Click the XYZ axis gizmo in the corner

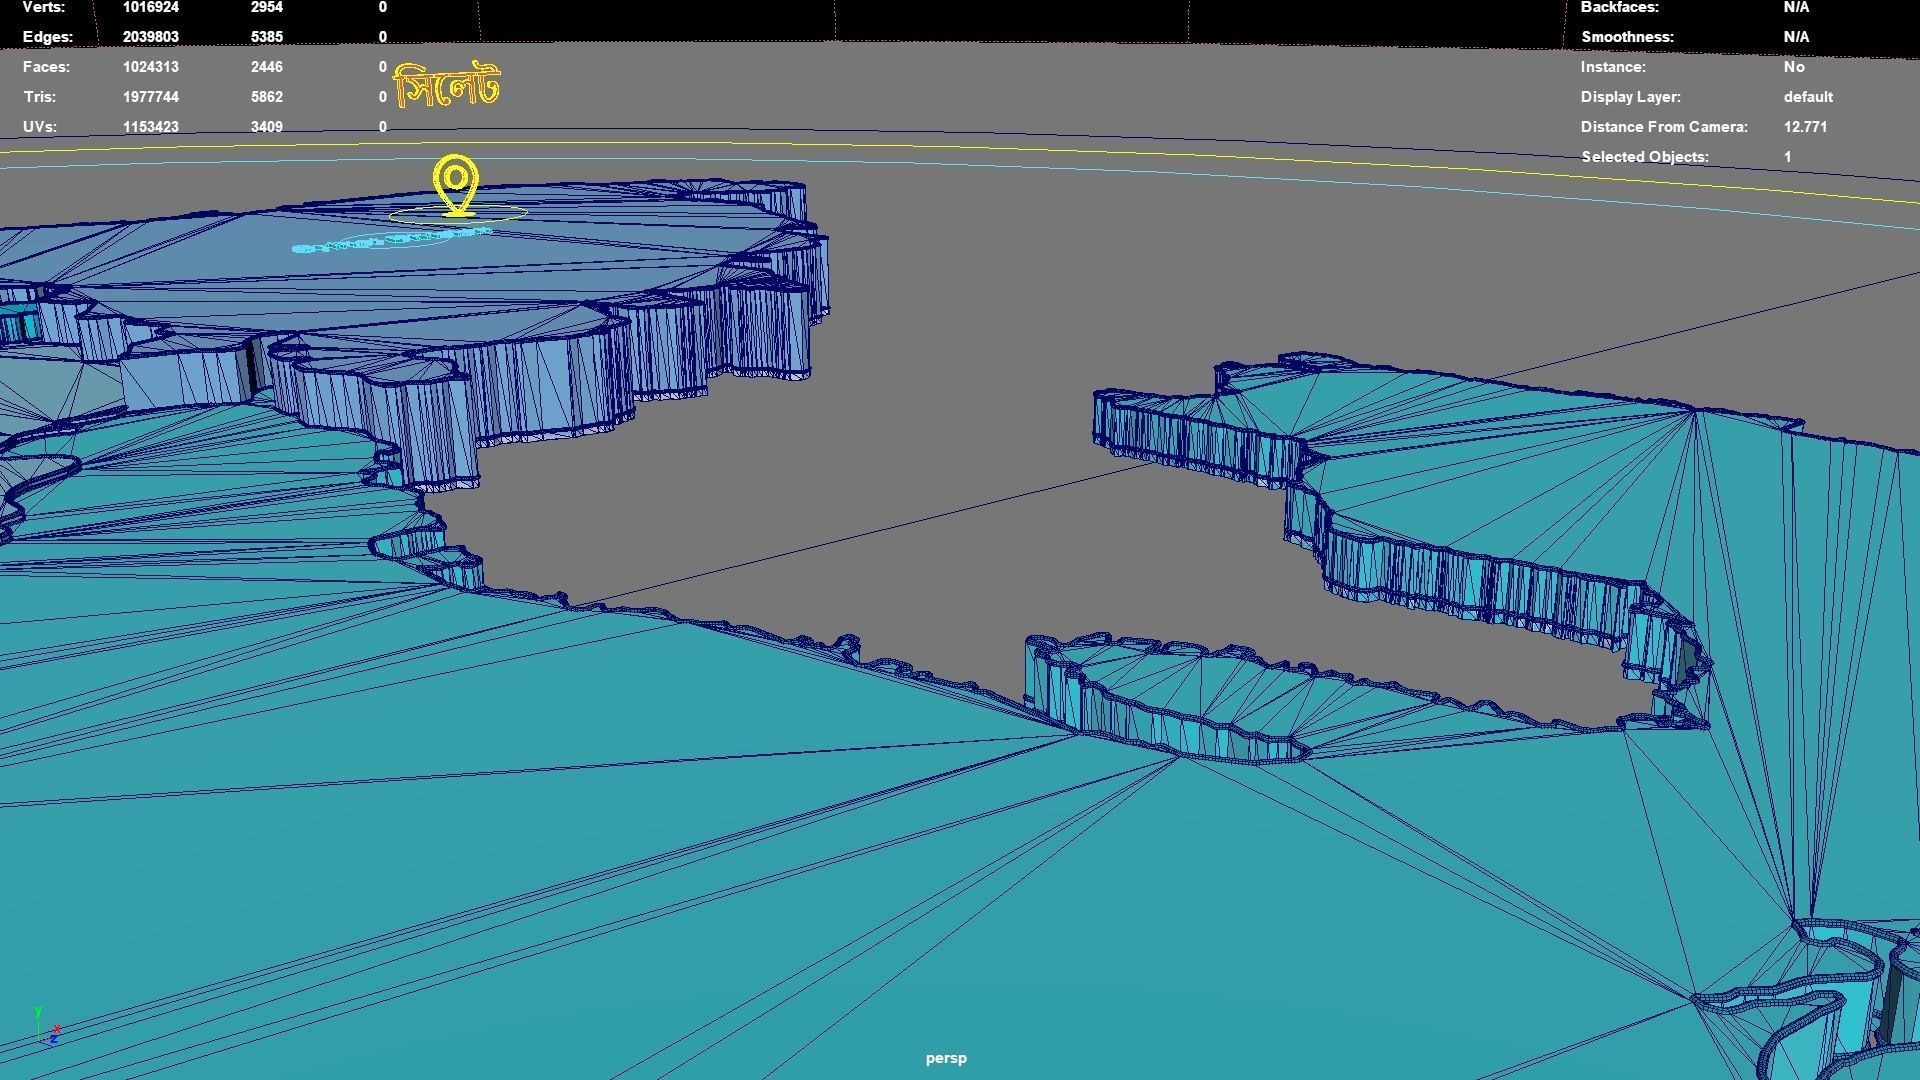coord(45,1028)
